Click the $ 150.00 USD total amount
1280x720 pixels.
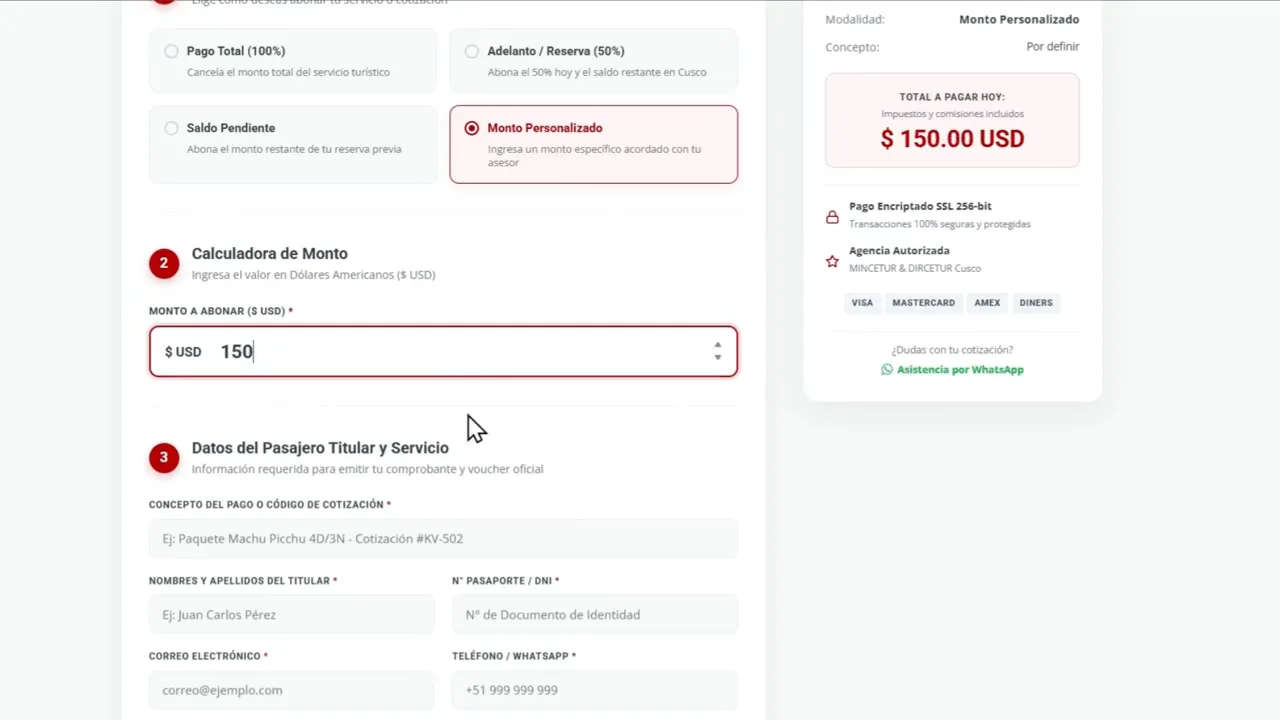(x=952, y=139)
